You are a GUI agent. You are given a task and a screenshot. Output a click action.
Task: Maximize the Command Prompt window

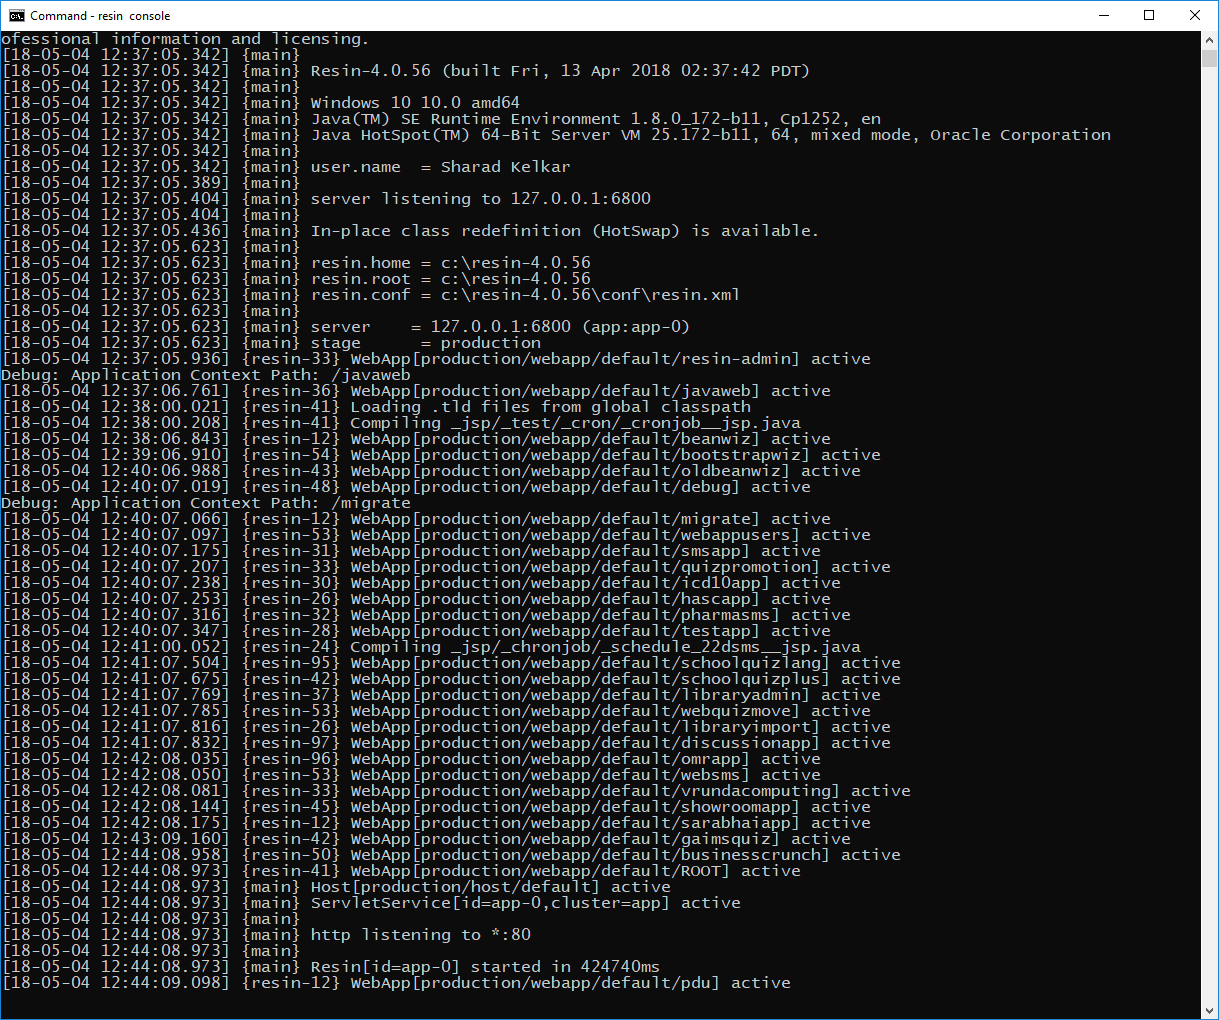1149,15
